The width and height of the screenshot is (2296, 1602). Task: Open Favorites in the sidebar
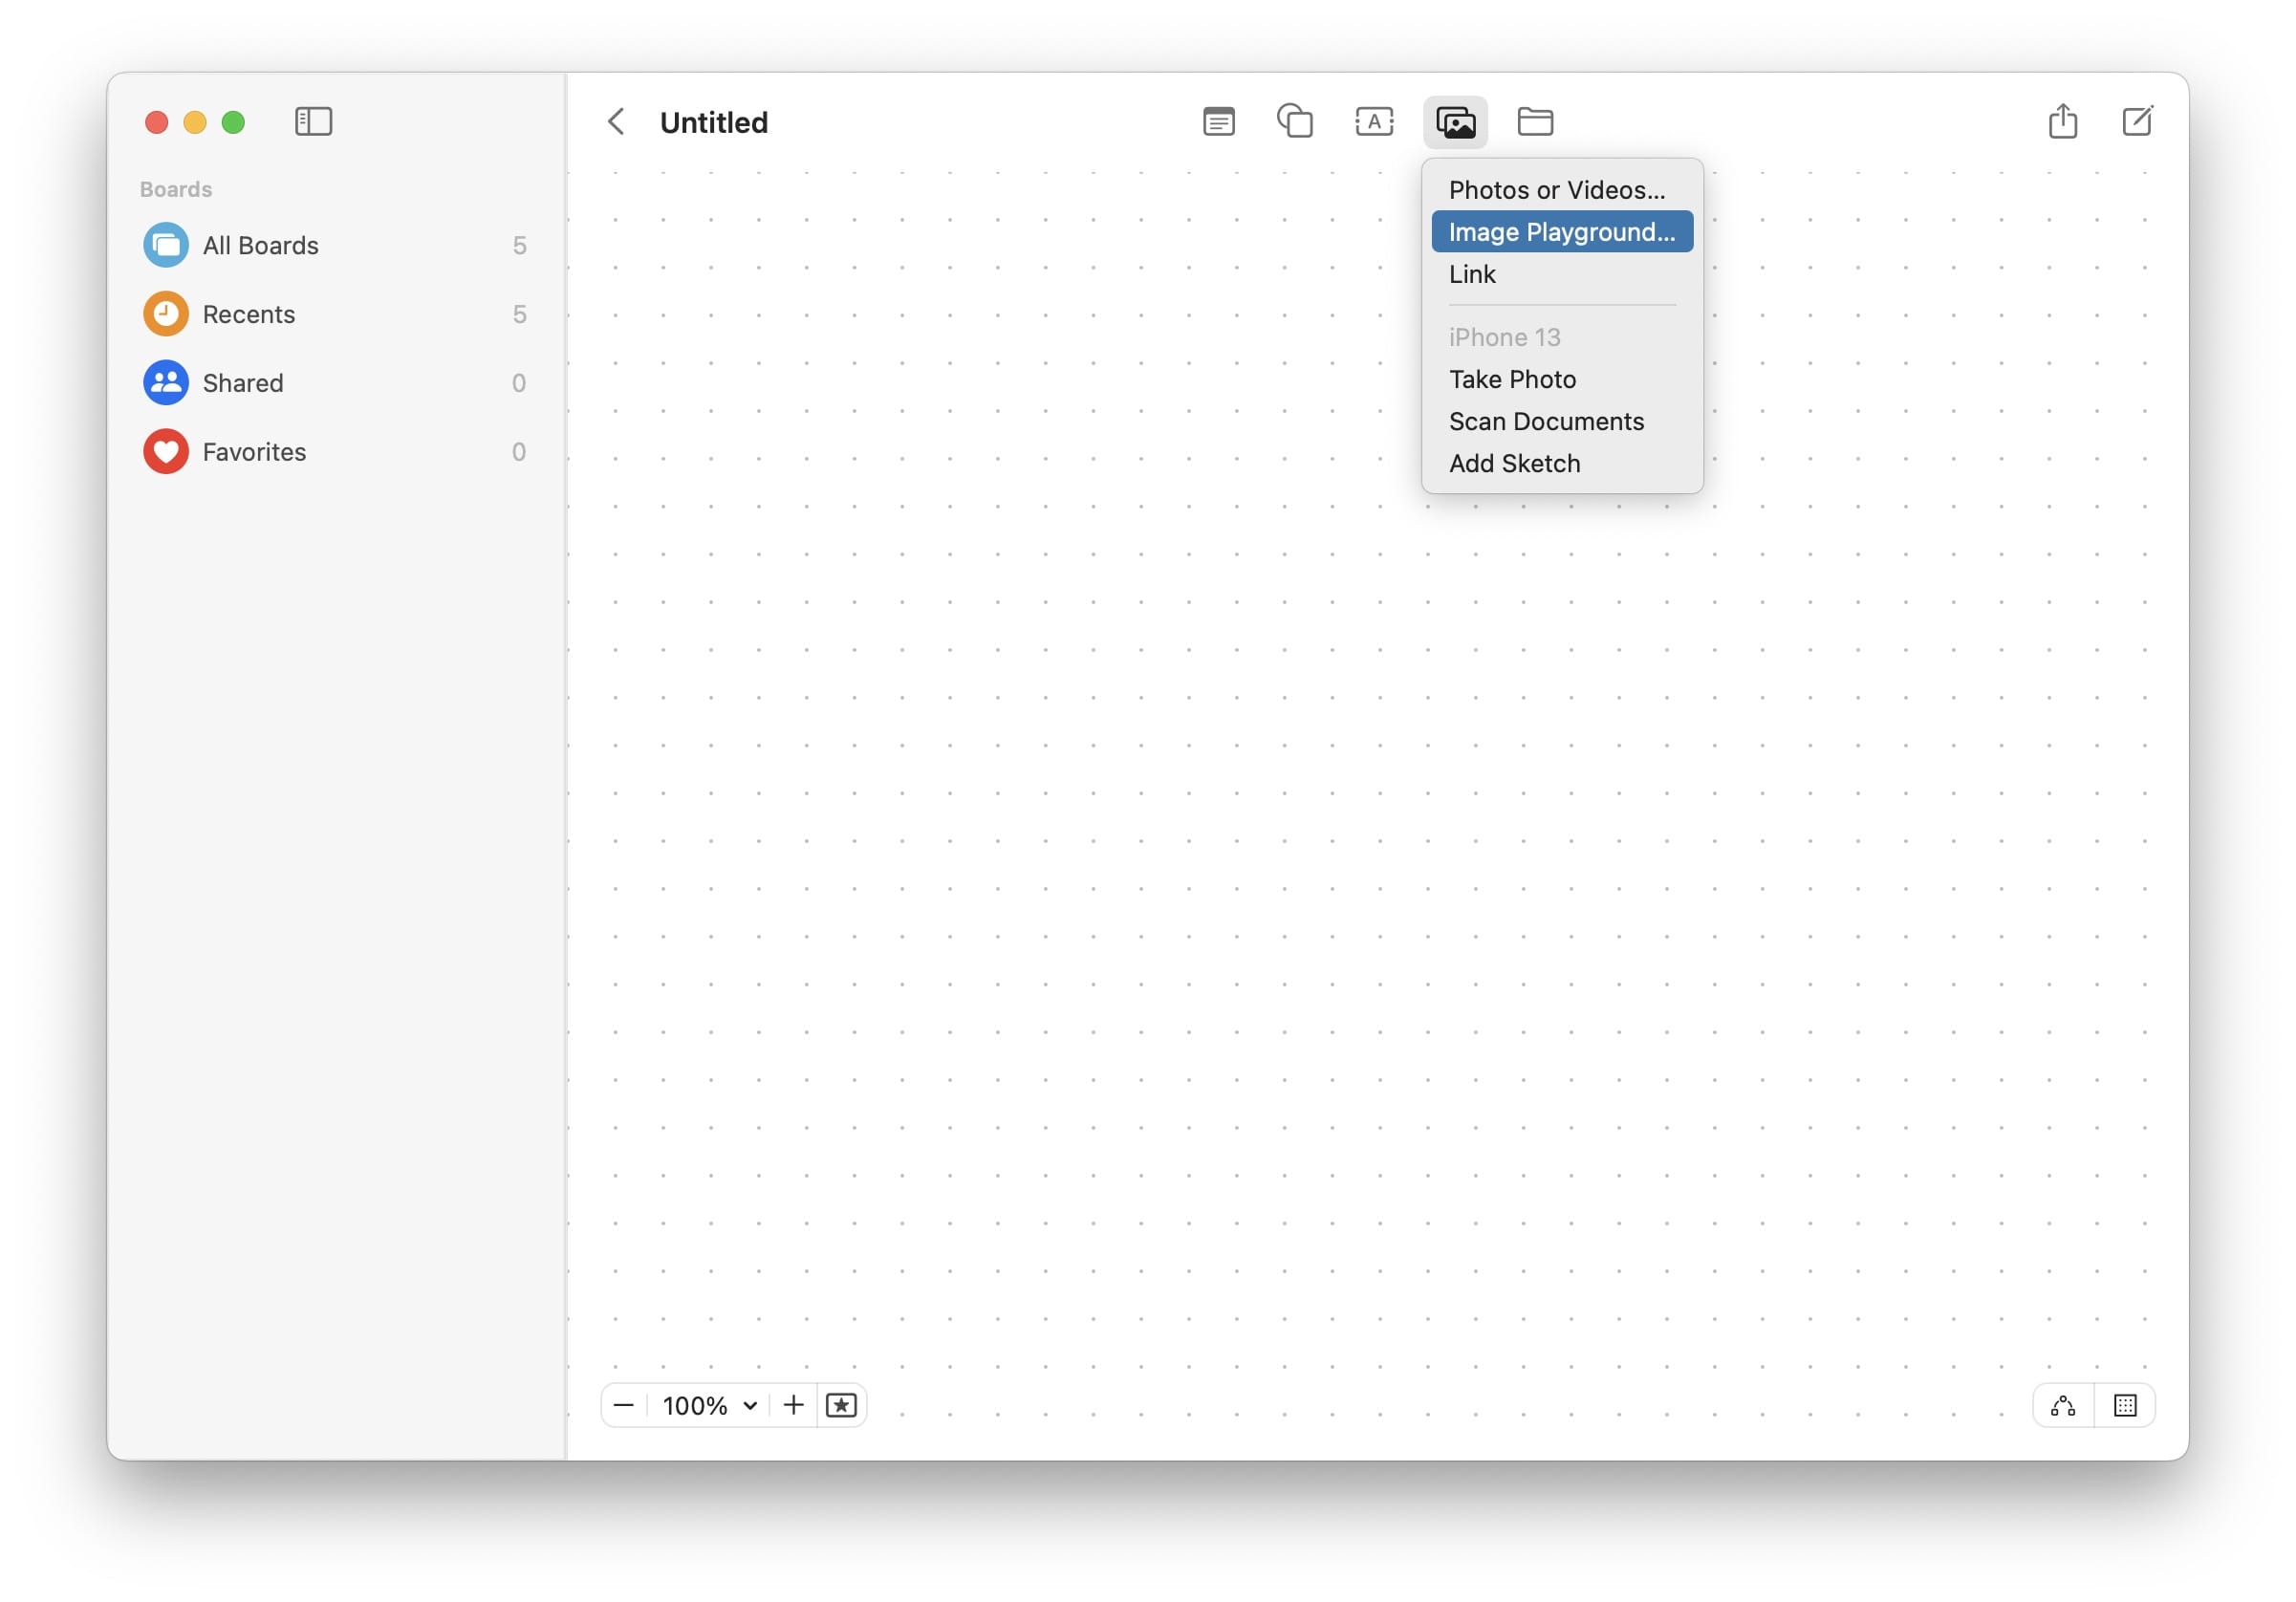pos(335,452)
